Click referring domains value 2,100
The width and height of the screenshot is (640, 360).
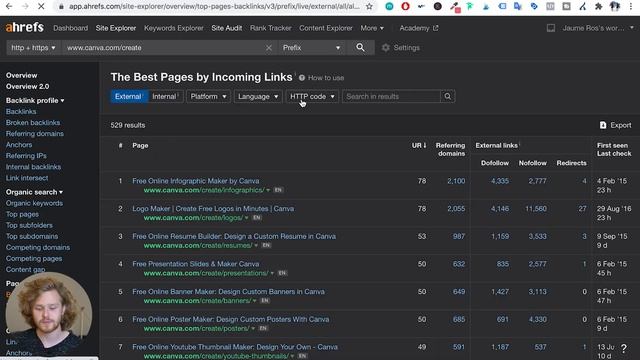pos(456,181)
